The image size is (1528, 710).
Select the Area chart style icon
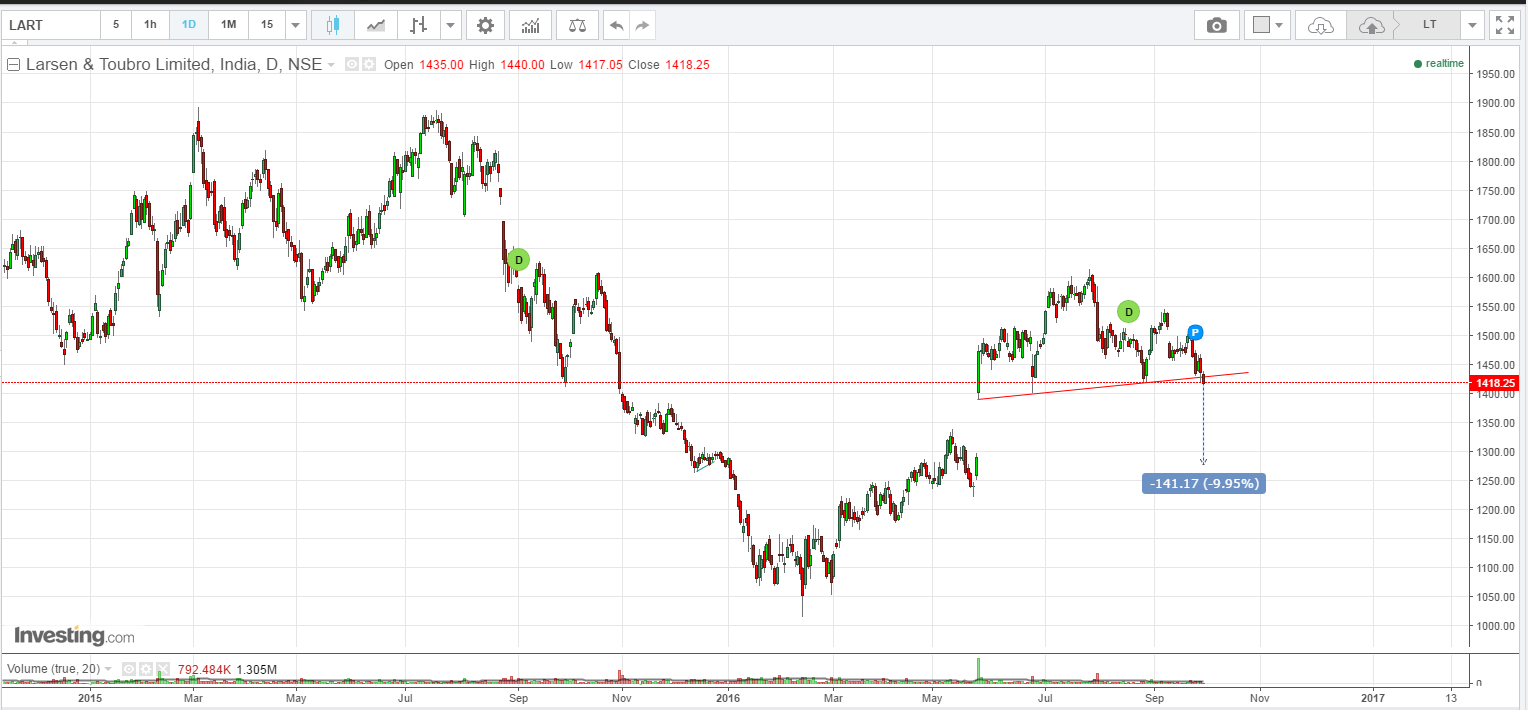[376, 25]
